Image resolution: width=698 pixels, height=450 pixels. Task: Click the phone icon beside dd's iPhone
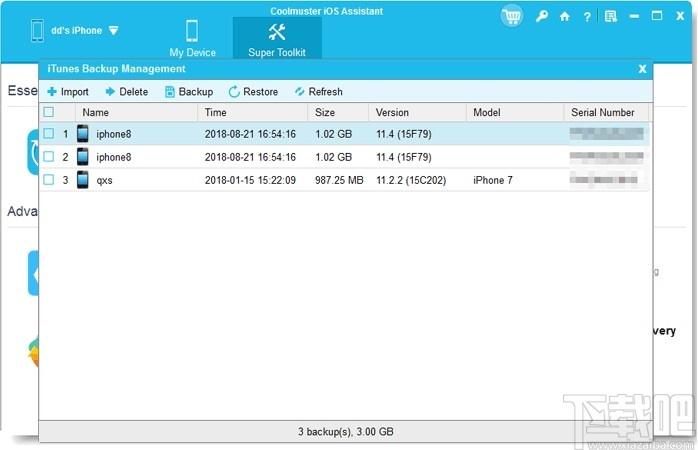[x=37, y=31]
